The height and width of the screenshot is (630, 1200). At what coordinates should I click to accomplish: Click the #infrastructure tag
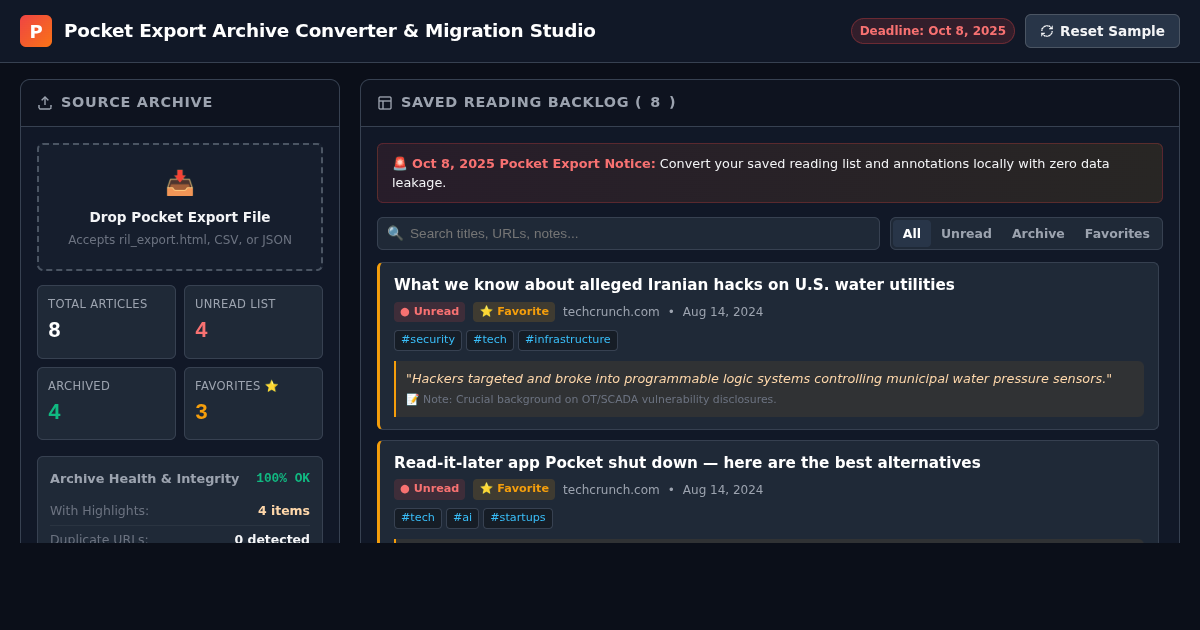(568, 340)
